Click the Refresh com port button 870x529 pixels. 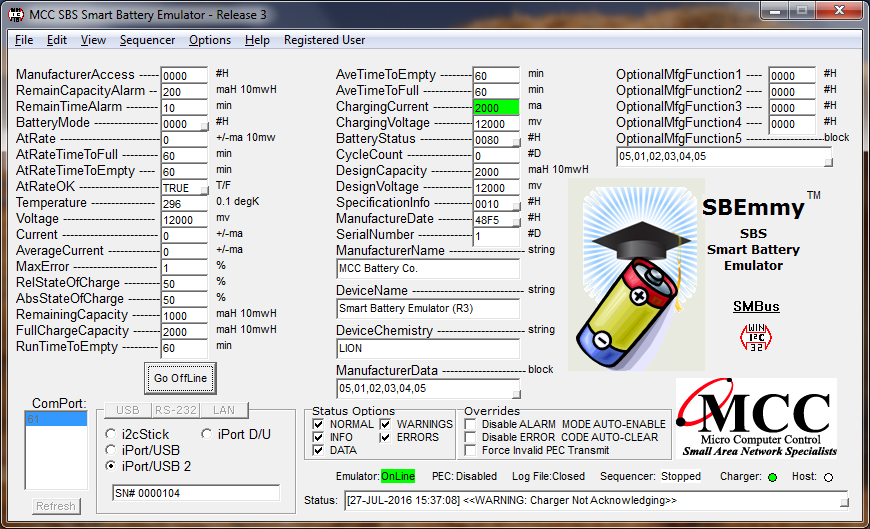click(x=55, y=506)
